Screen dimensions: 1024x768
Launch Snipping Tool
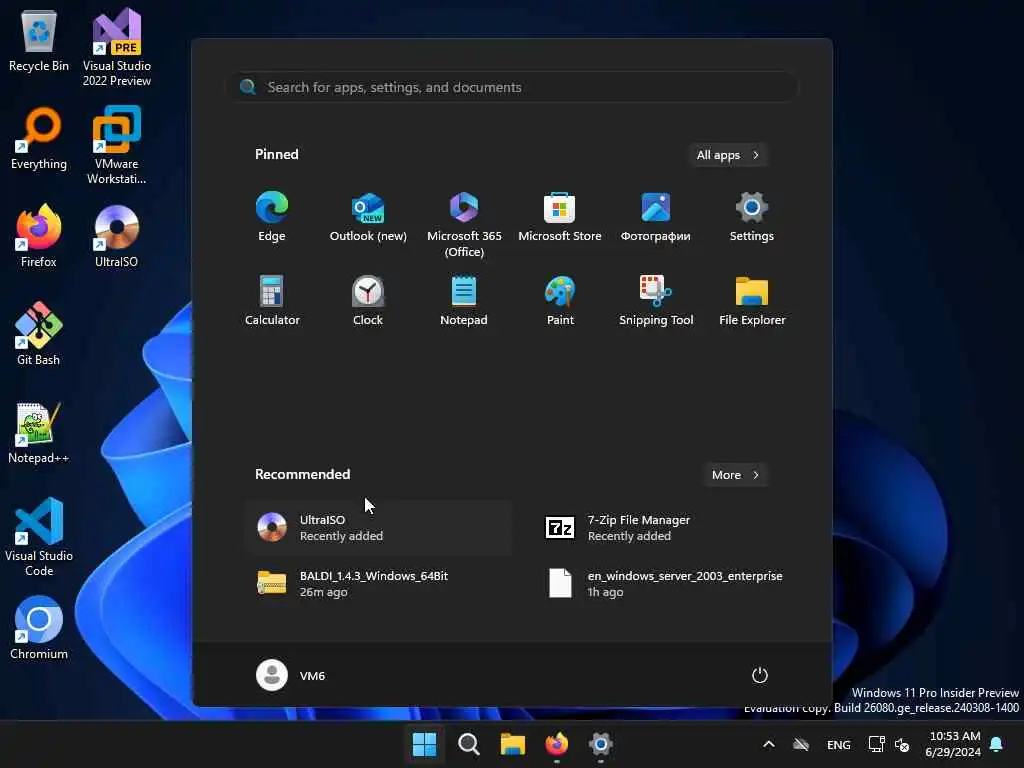click(x=656, y=301)
